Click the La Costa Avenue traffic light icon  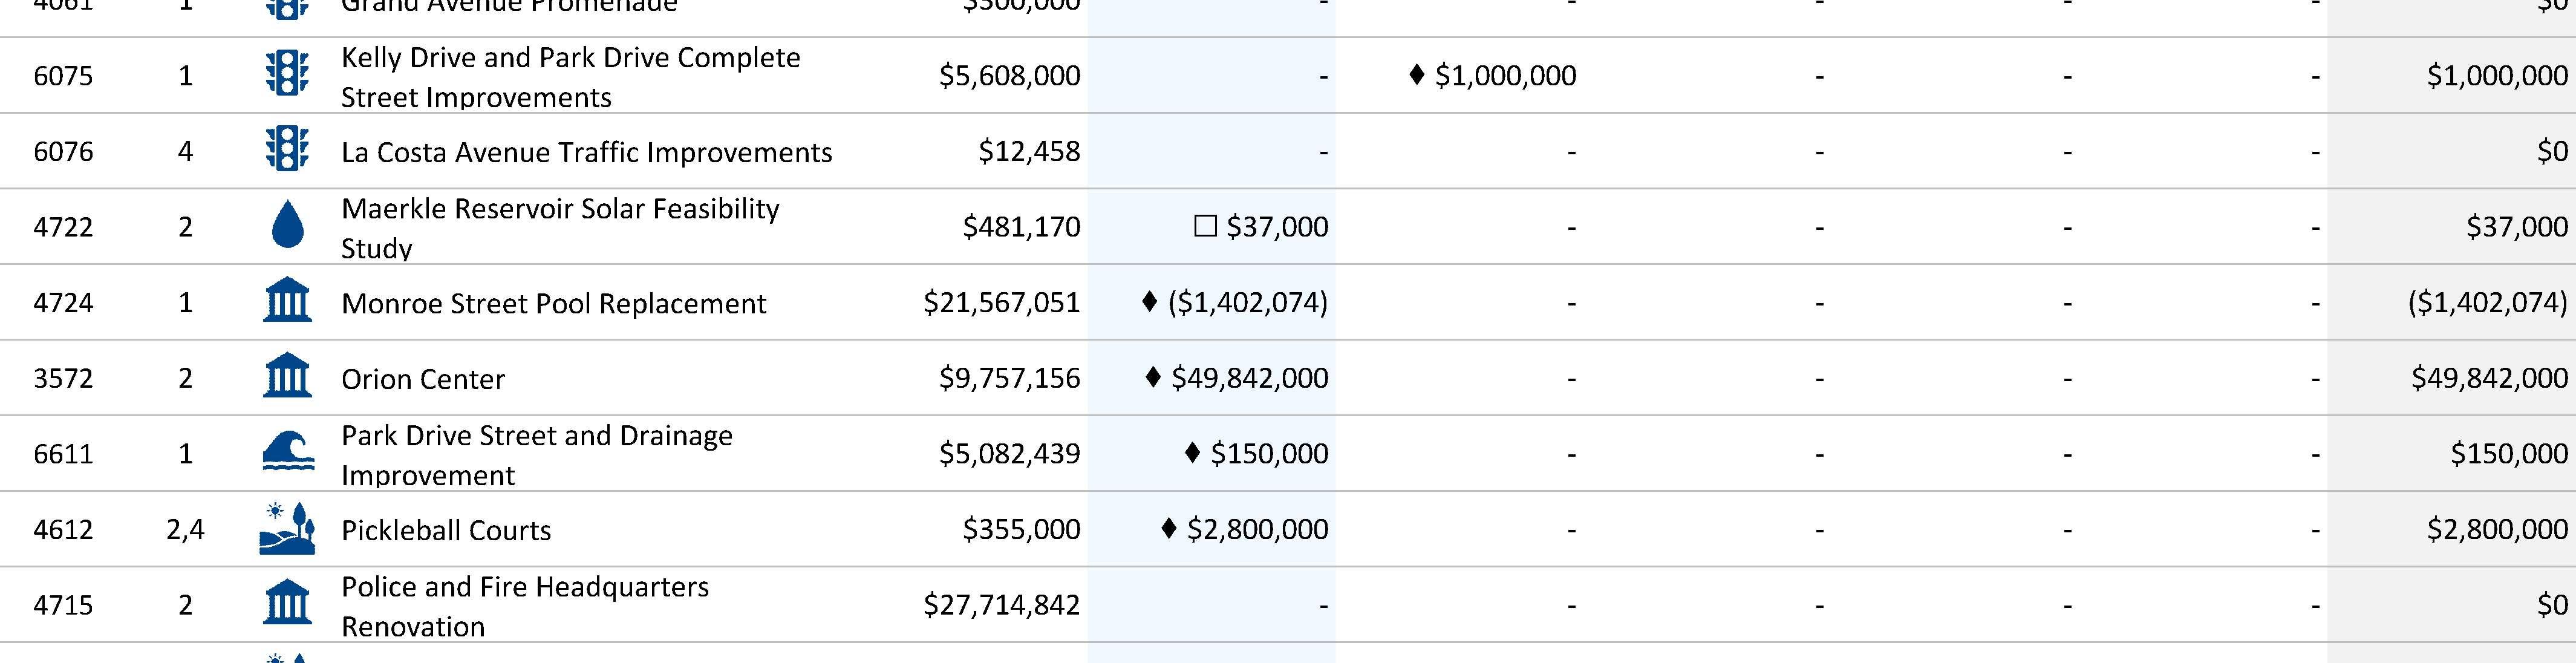click(x=287, y=151)
